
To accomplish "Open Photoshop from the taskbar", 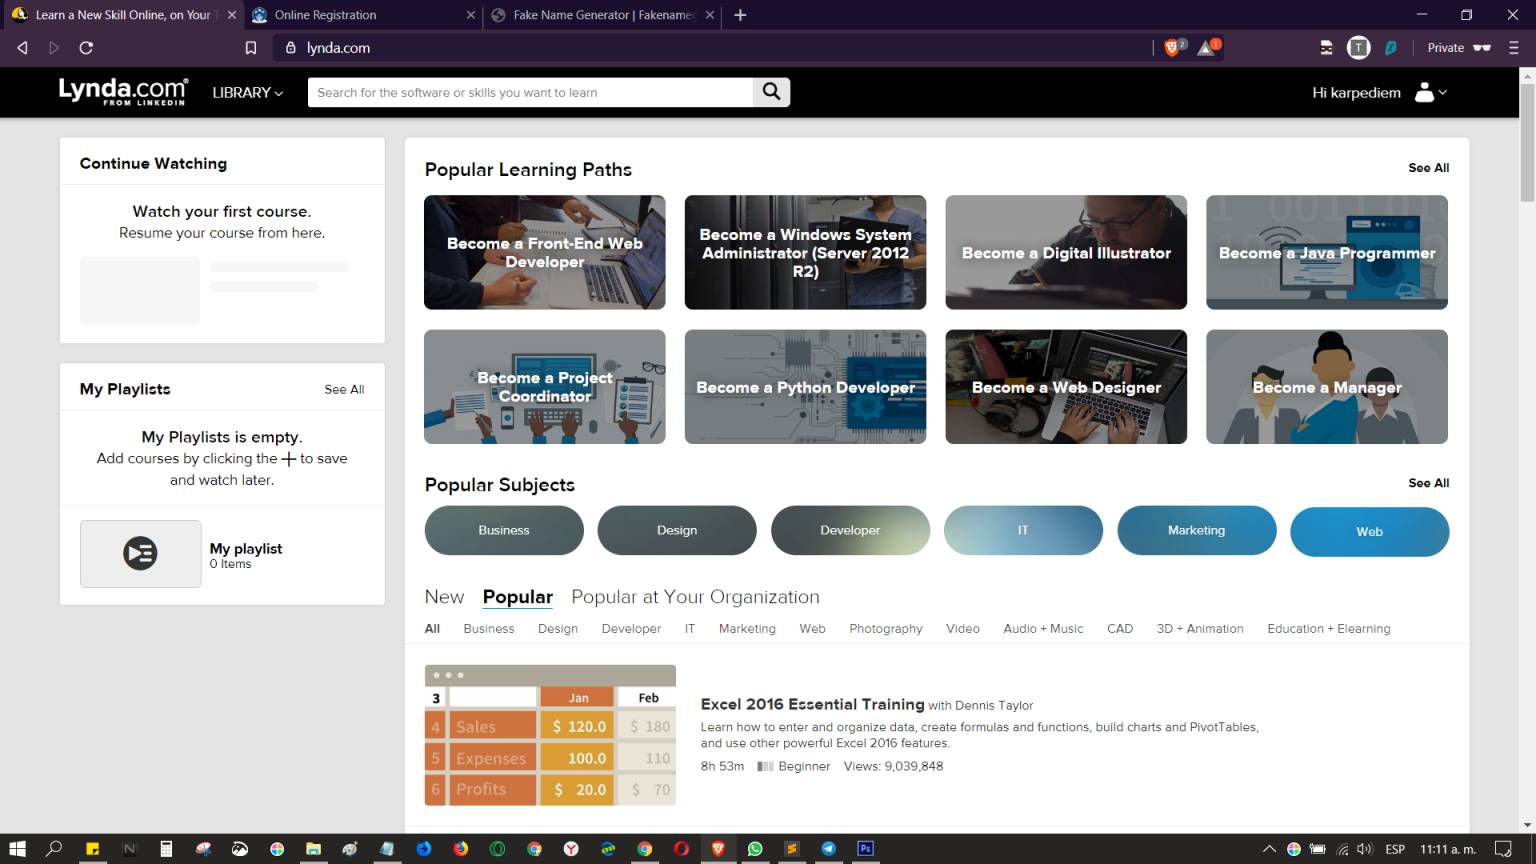I will pos(866,849).
